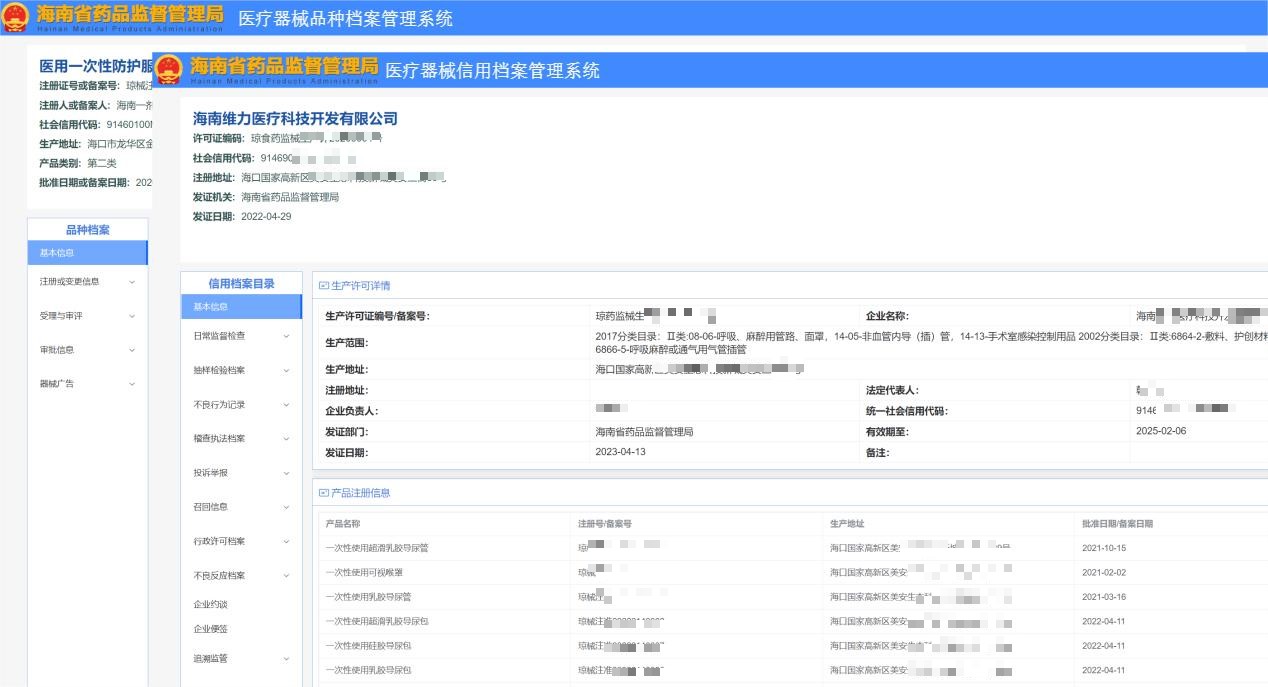Click the approval date 2021-10-15
Viewport: 1268px width, 687px height.
pyautogui.click(x=1104, y=548)
